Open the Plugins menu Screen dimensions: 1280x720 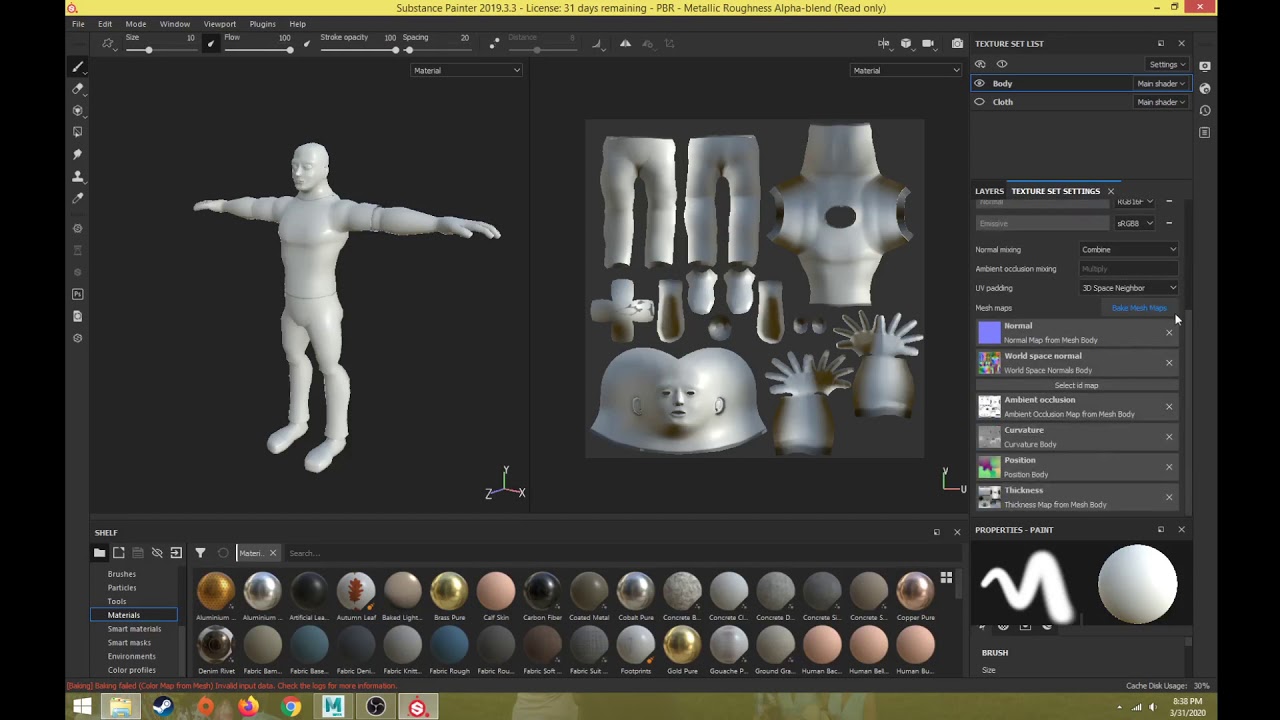263,24
